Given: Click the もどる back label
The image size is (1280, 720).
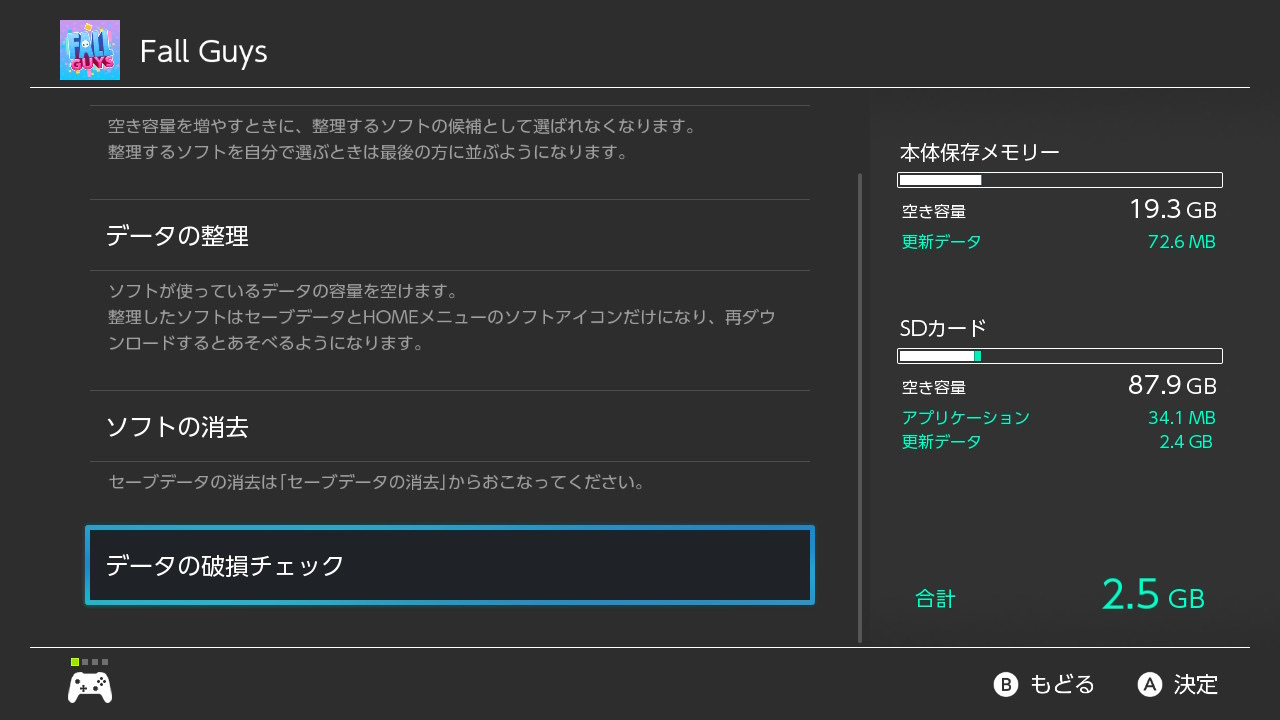Looking at the screenshot, I should click(1062, 684).
